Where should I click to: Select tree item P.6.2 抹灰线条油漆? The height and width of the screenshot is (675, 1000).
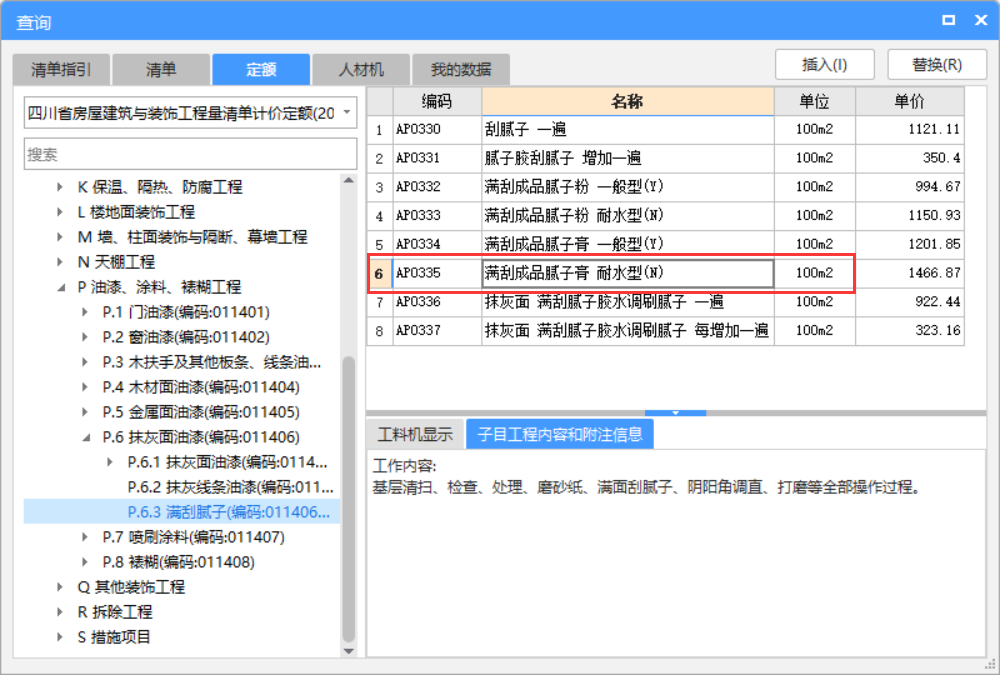[x=230, y=487]
